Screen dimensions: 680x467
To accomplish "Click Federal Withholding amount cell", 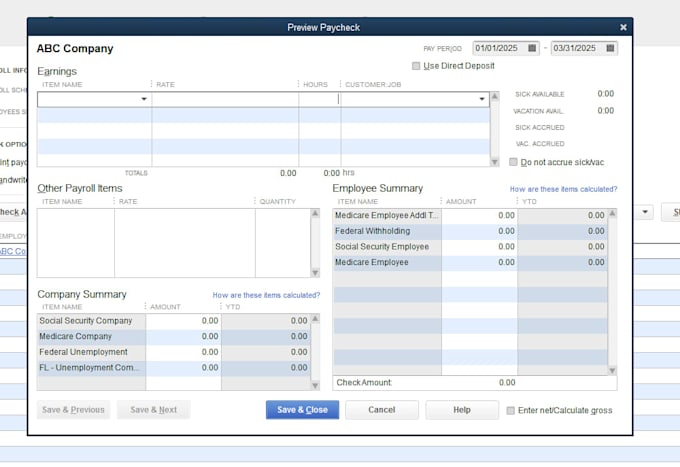I will click(480, 231).
